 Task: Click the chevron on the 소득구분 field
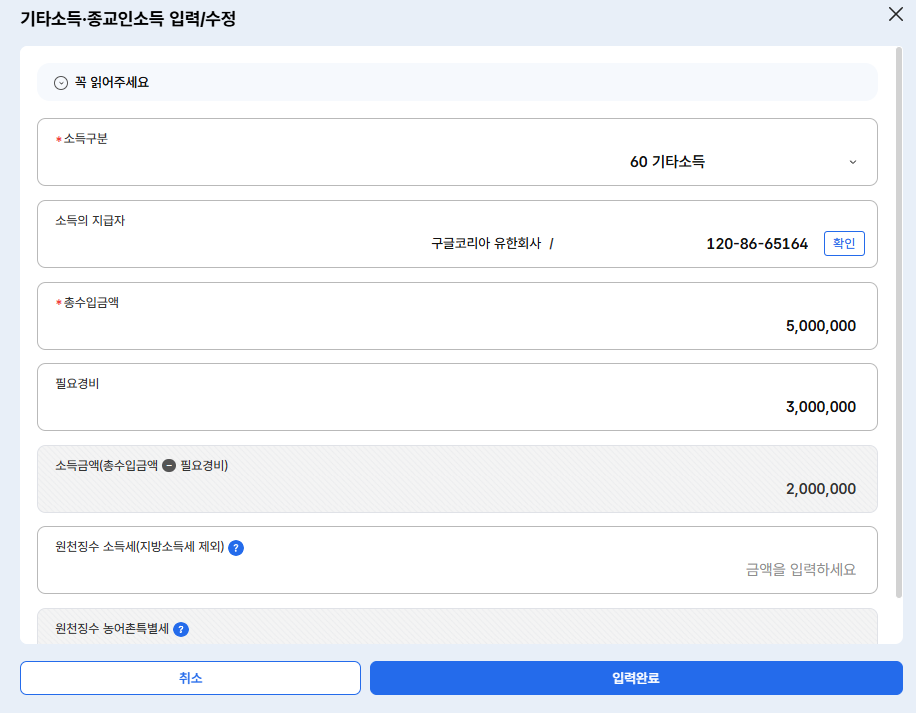(853, 161)
